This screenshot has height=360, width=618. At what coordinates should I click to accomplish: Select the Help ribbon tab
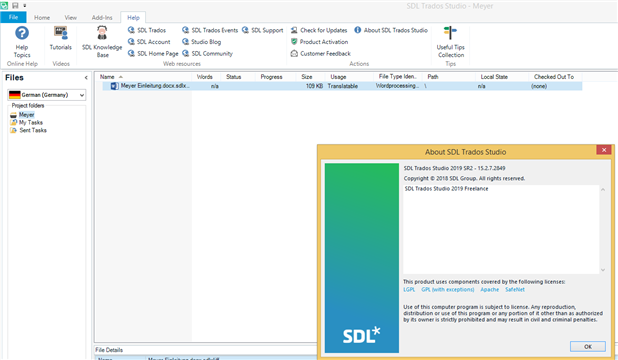tap(133, 18)
